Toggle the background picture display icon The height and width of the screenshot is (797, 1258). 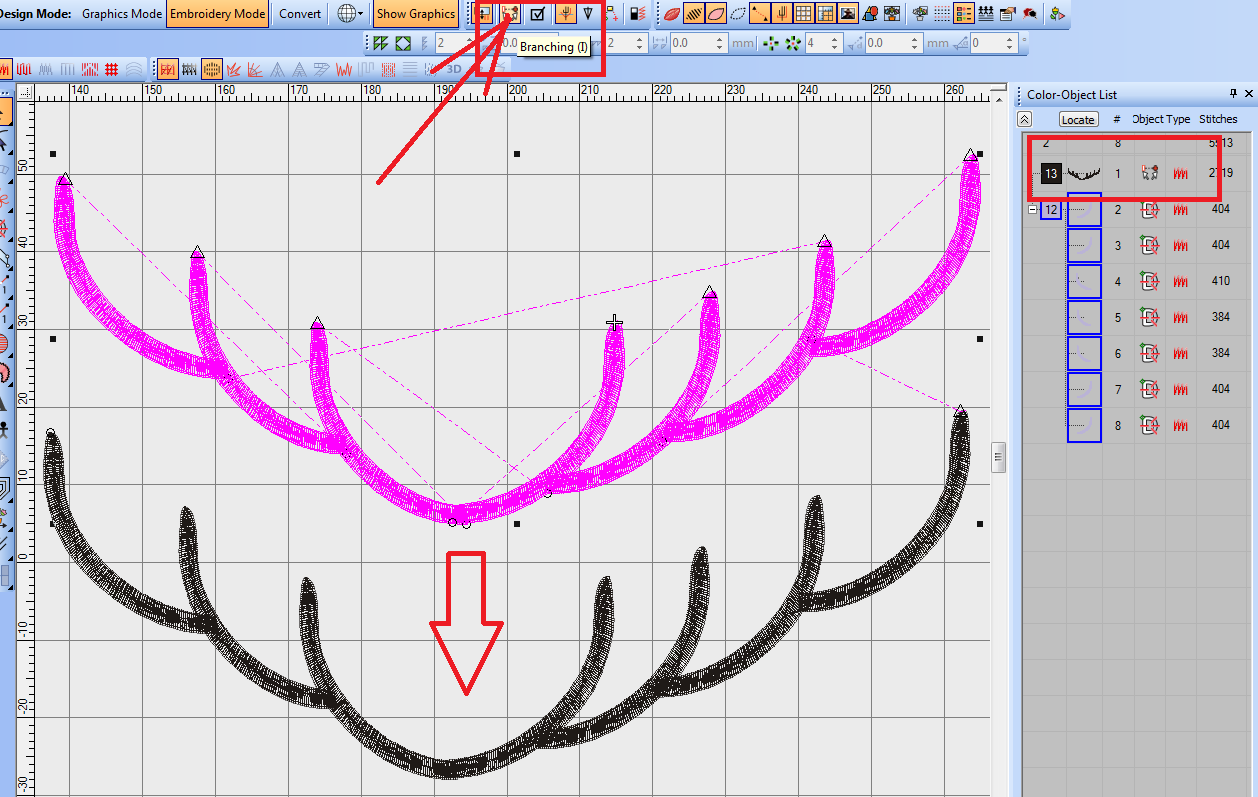[x=848, y=14]
